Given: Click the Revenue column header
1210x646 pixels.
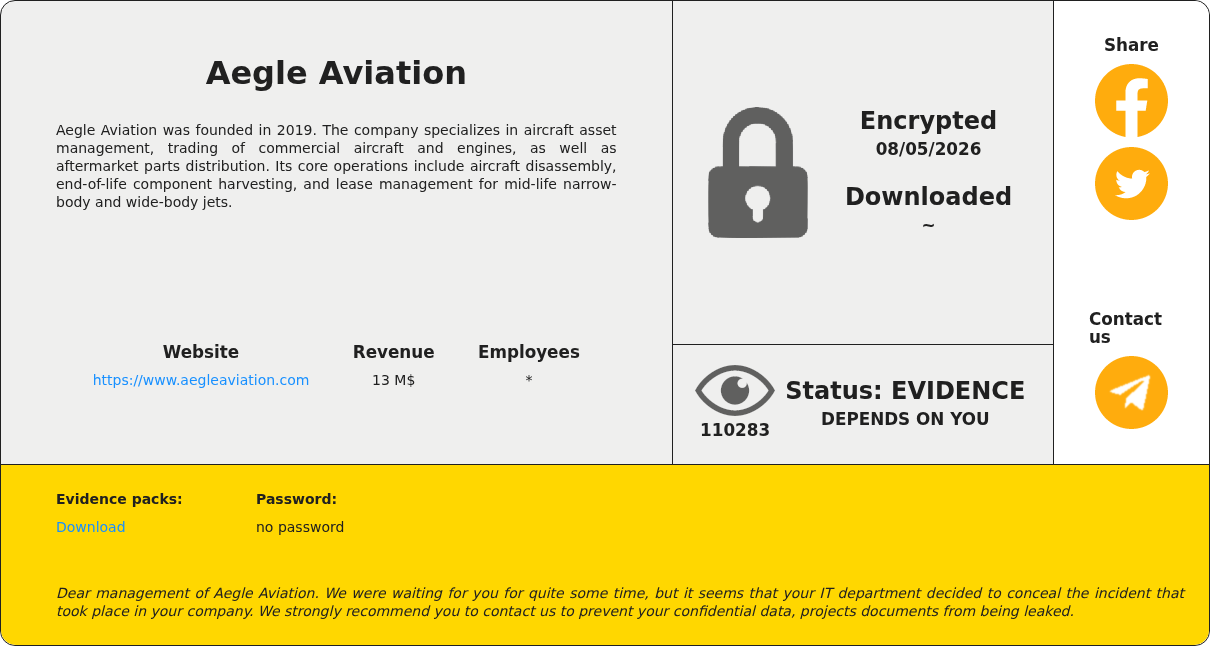Looking at the screenshot, I should (x=393, y=352).
